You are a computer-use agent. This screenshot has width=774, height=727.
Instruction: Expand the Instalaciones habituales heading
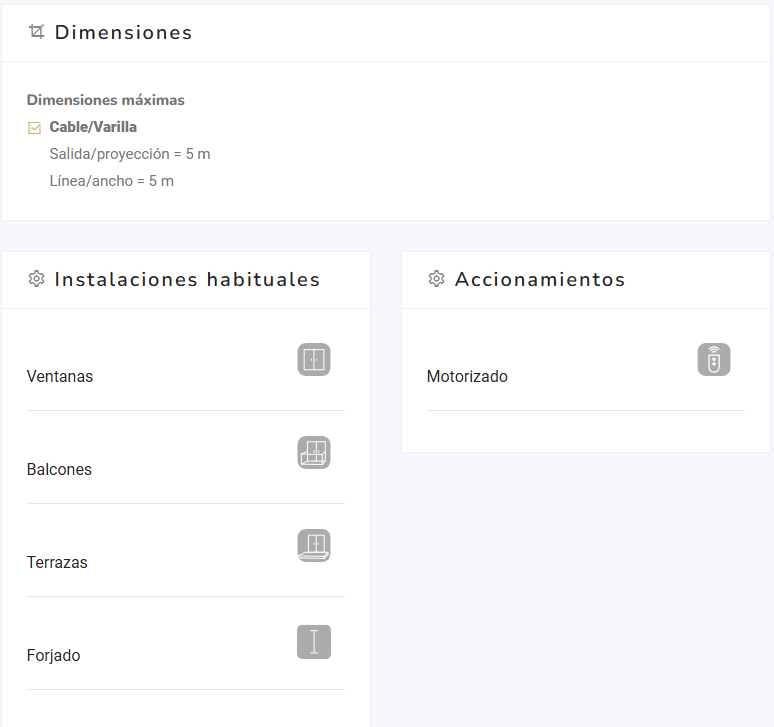[x=187, y=279]
